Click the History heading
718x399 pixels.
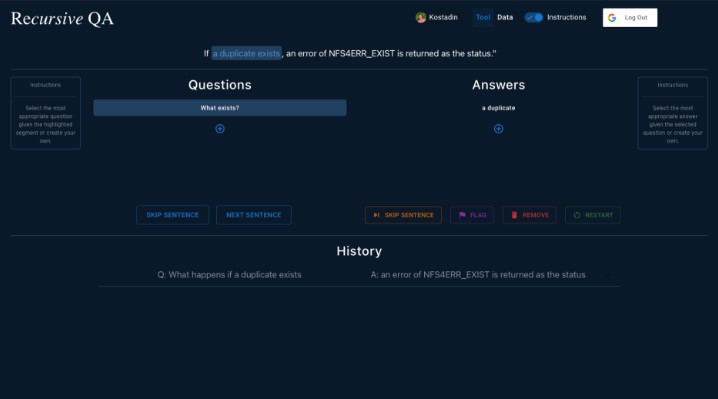pyautogui.click(x=359, y=251)
